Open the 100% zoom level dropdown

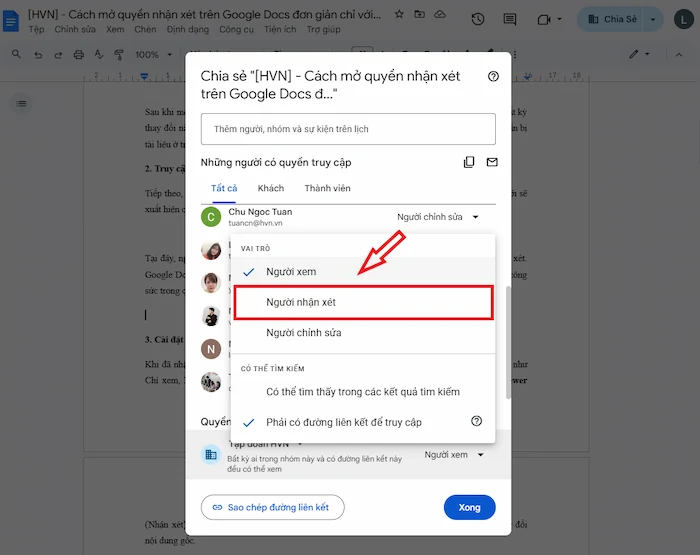pos(153,54)
